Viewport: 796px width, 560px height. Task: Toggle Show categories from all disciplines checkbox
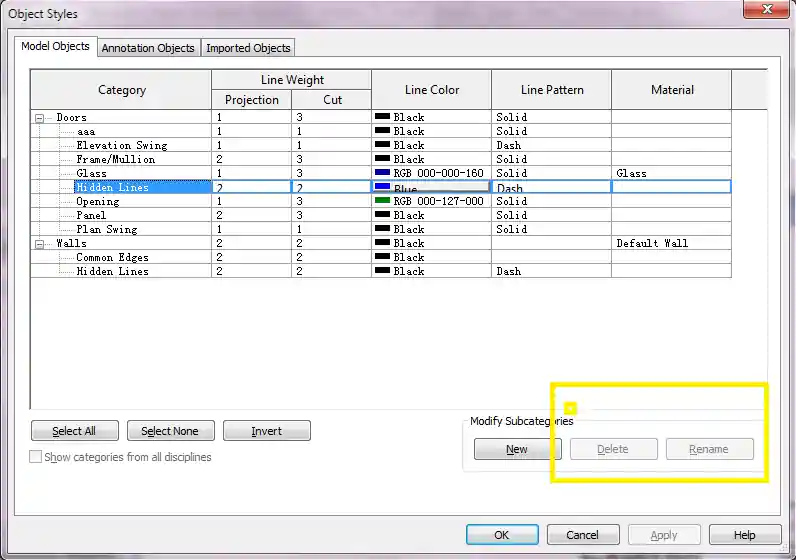pos(37,457)
